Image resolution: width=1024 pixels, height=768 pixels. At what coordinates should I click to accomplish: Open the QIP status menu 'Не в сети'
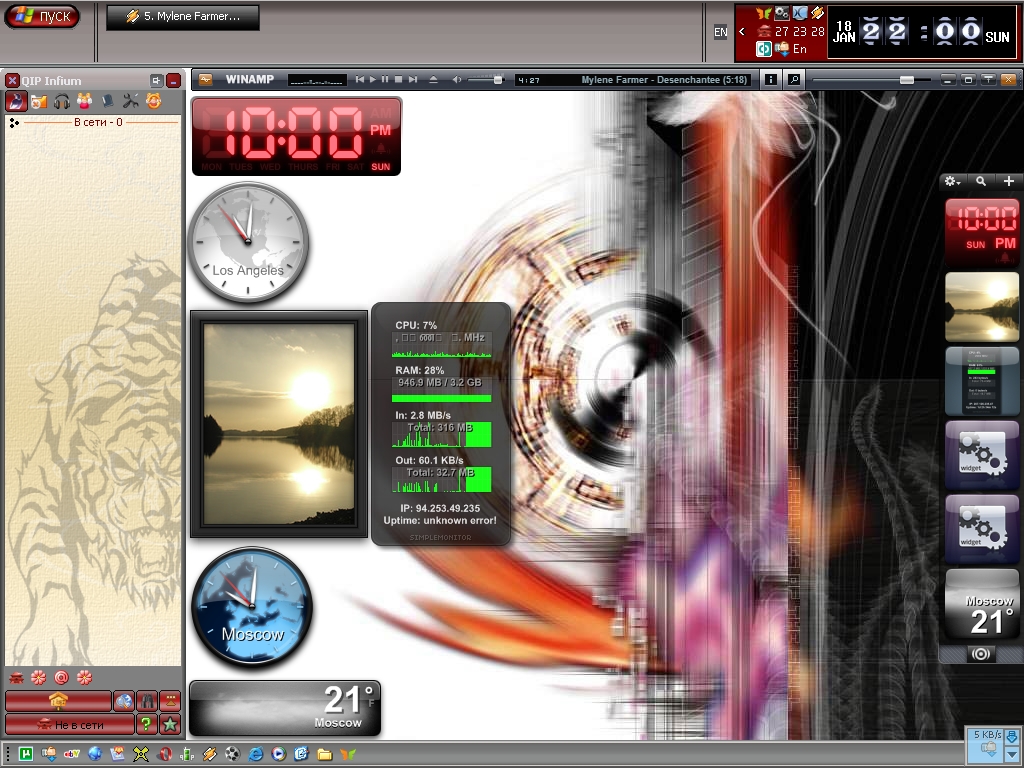pos(69,725)
